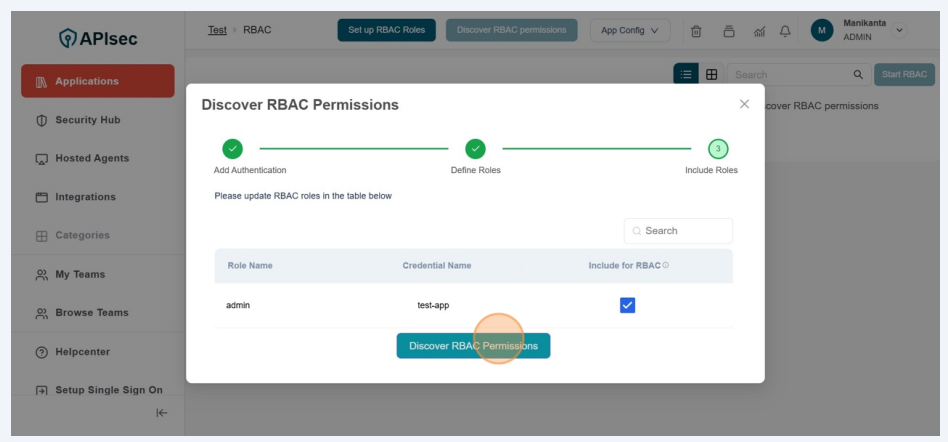Uncheck Include for RBAC for admin role
The width and height of the screenshot is (948, 442).
click(628, 305)
